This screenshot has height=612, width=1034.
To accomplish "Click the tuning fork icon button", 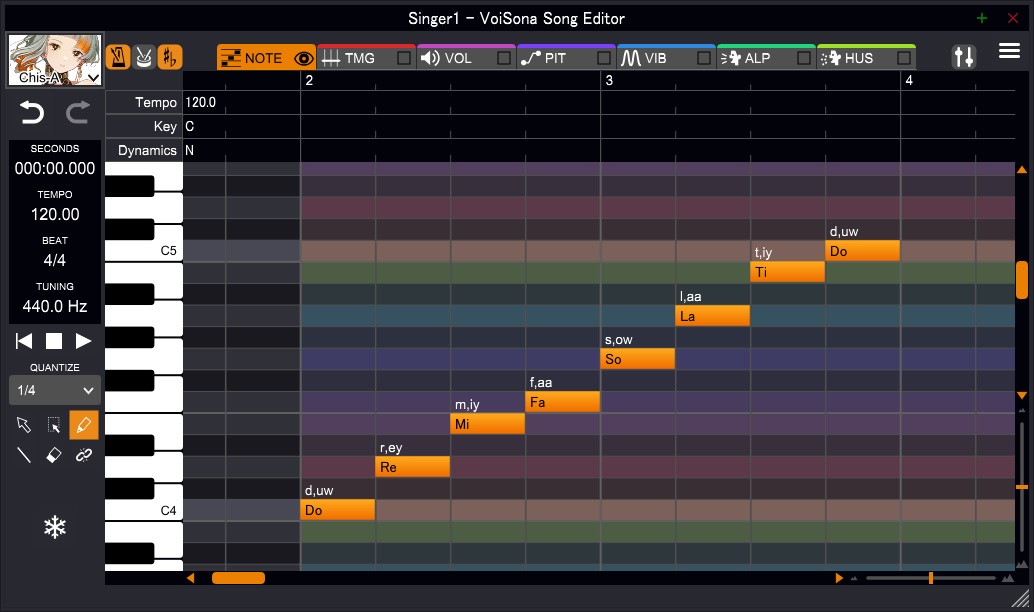I will [144, 57].
